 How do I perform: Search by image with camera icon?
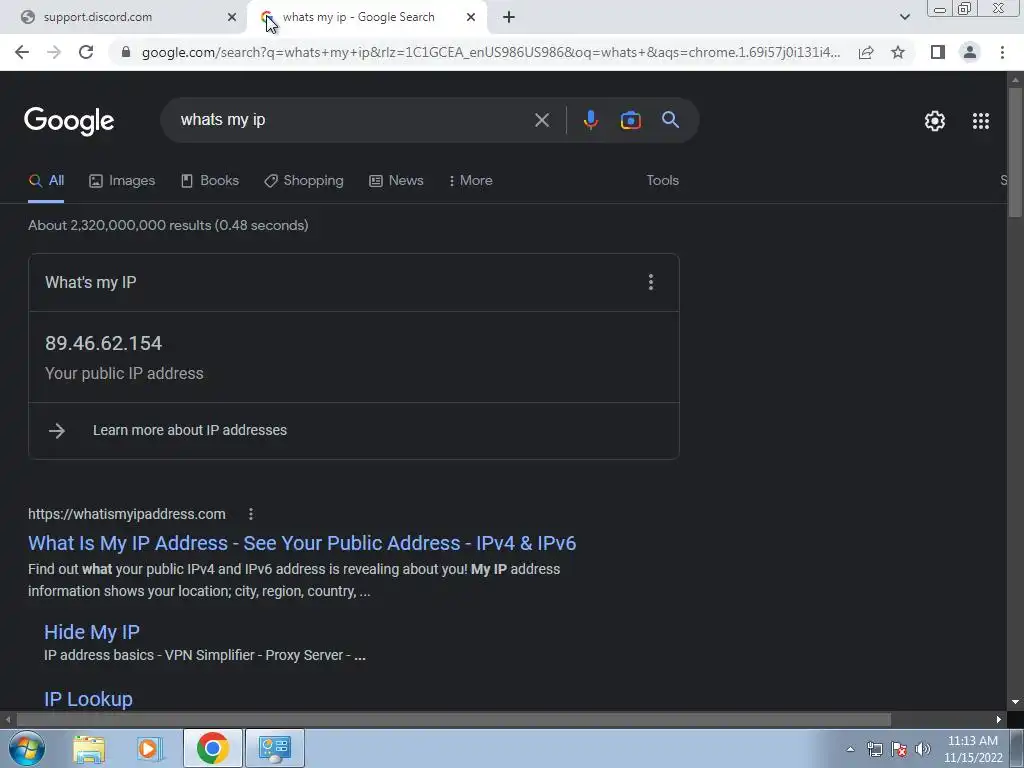[630, 120]
